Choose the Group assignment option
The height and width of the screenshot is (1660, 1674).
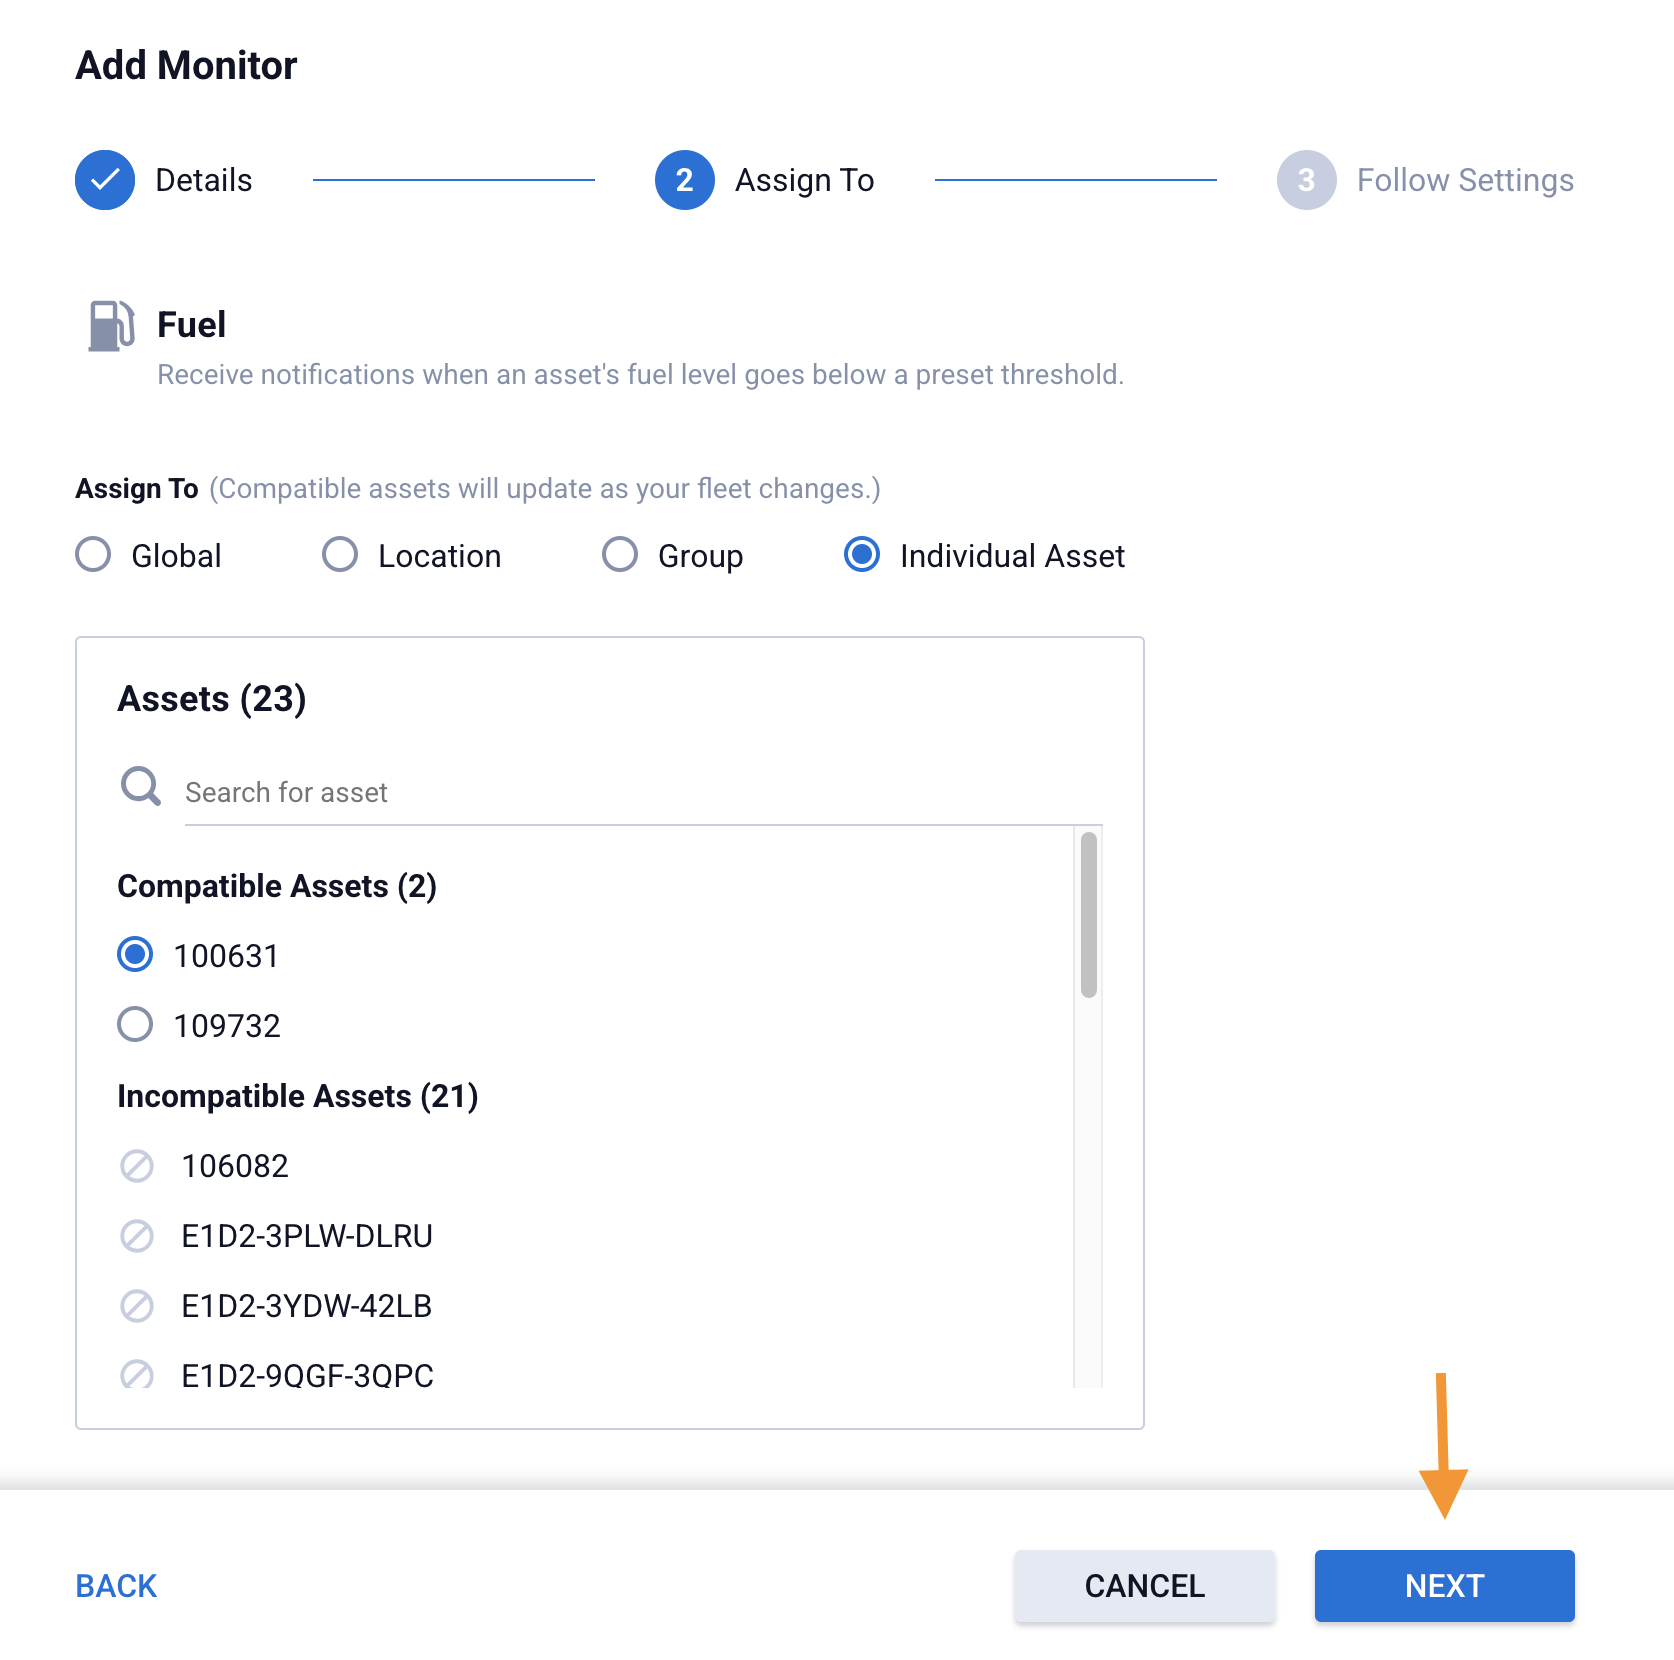pos(620,555)
